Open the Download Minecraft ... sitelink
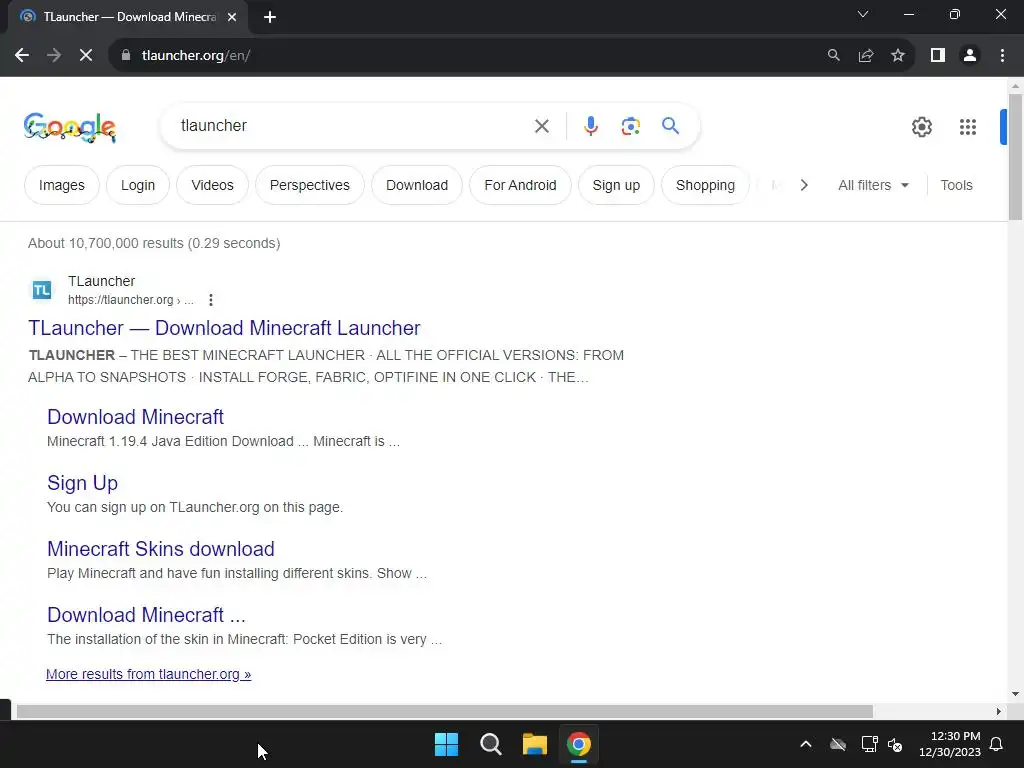 point(146,615)
